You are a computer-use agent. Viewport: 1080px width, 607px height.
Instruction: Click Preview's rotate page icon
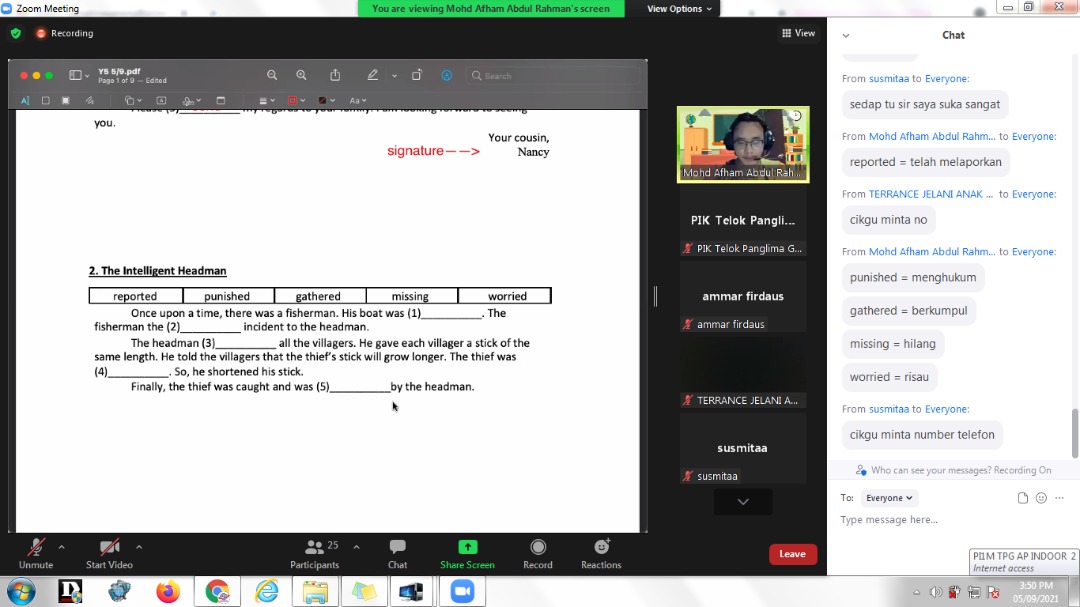coord(417,75)
